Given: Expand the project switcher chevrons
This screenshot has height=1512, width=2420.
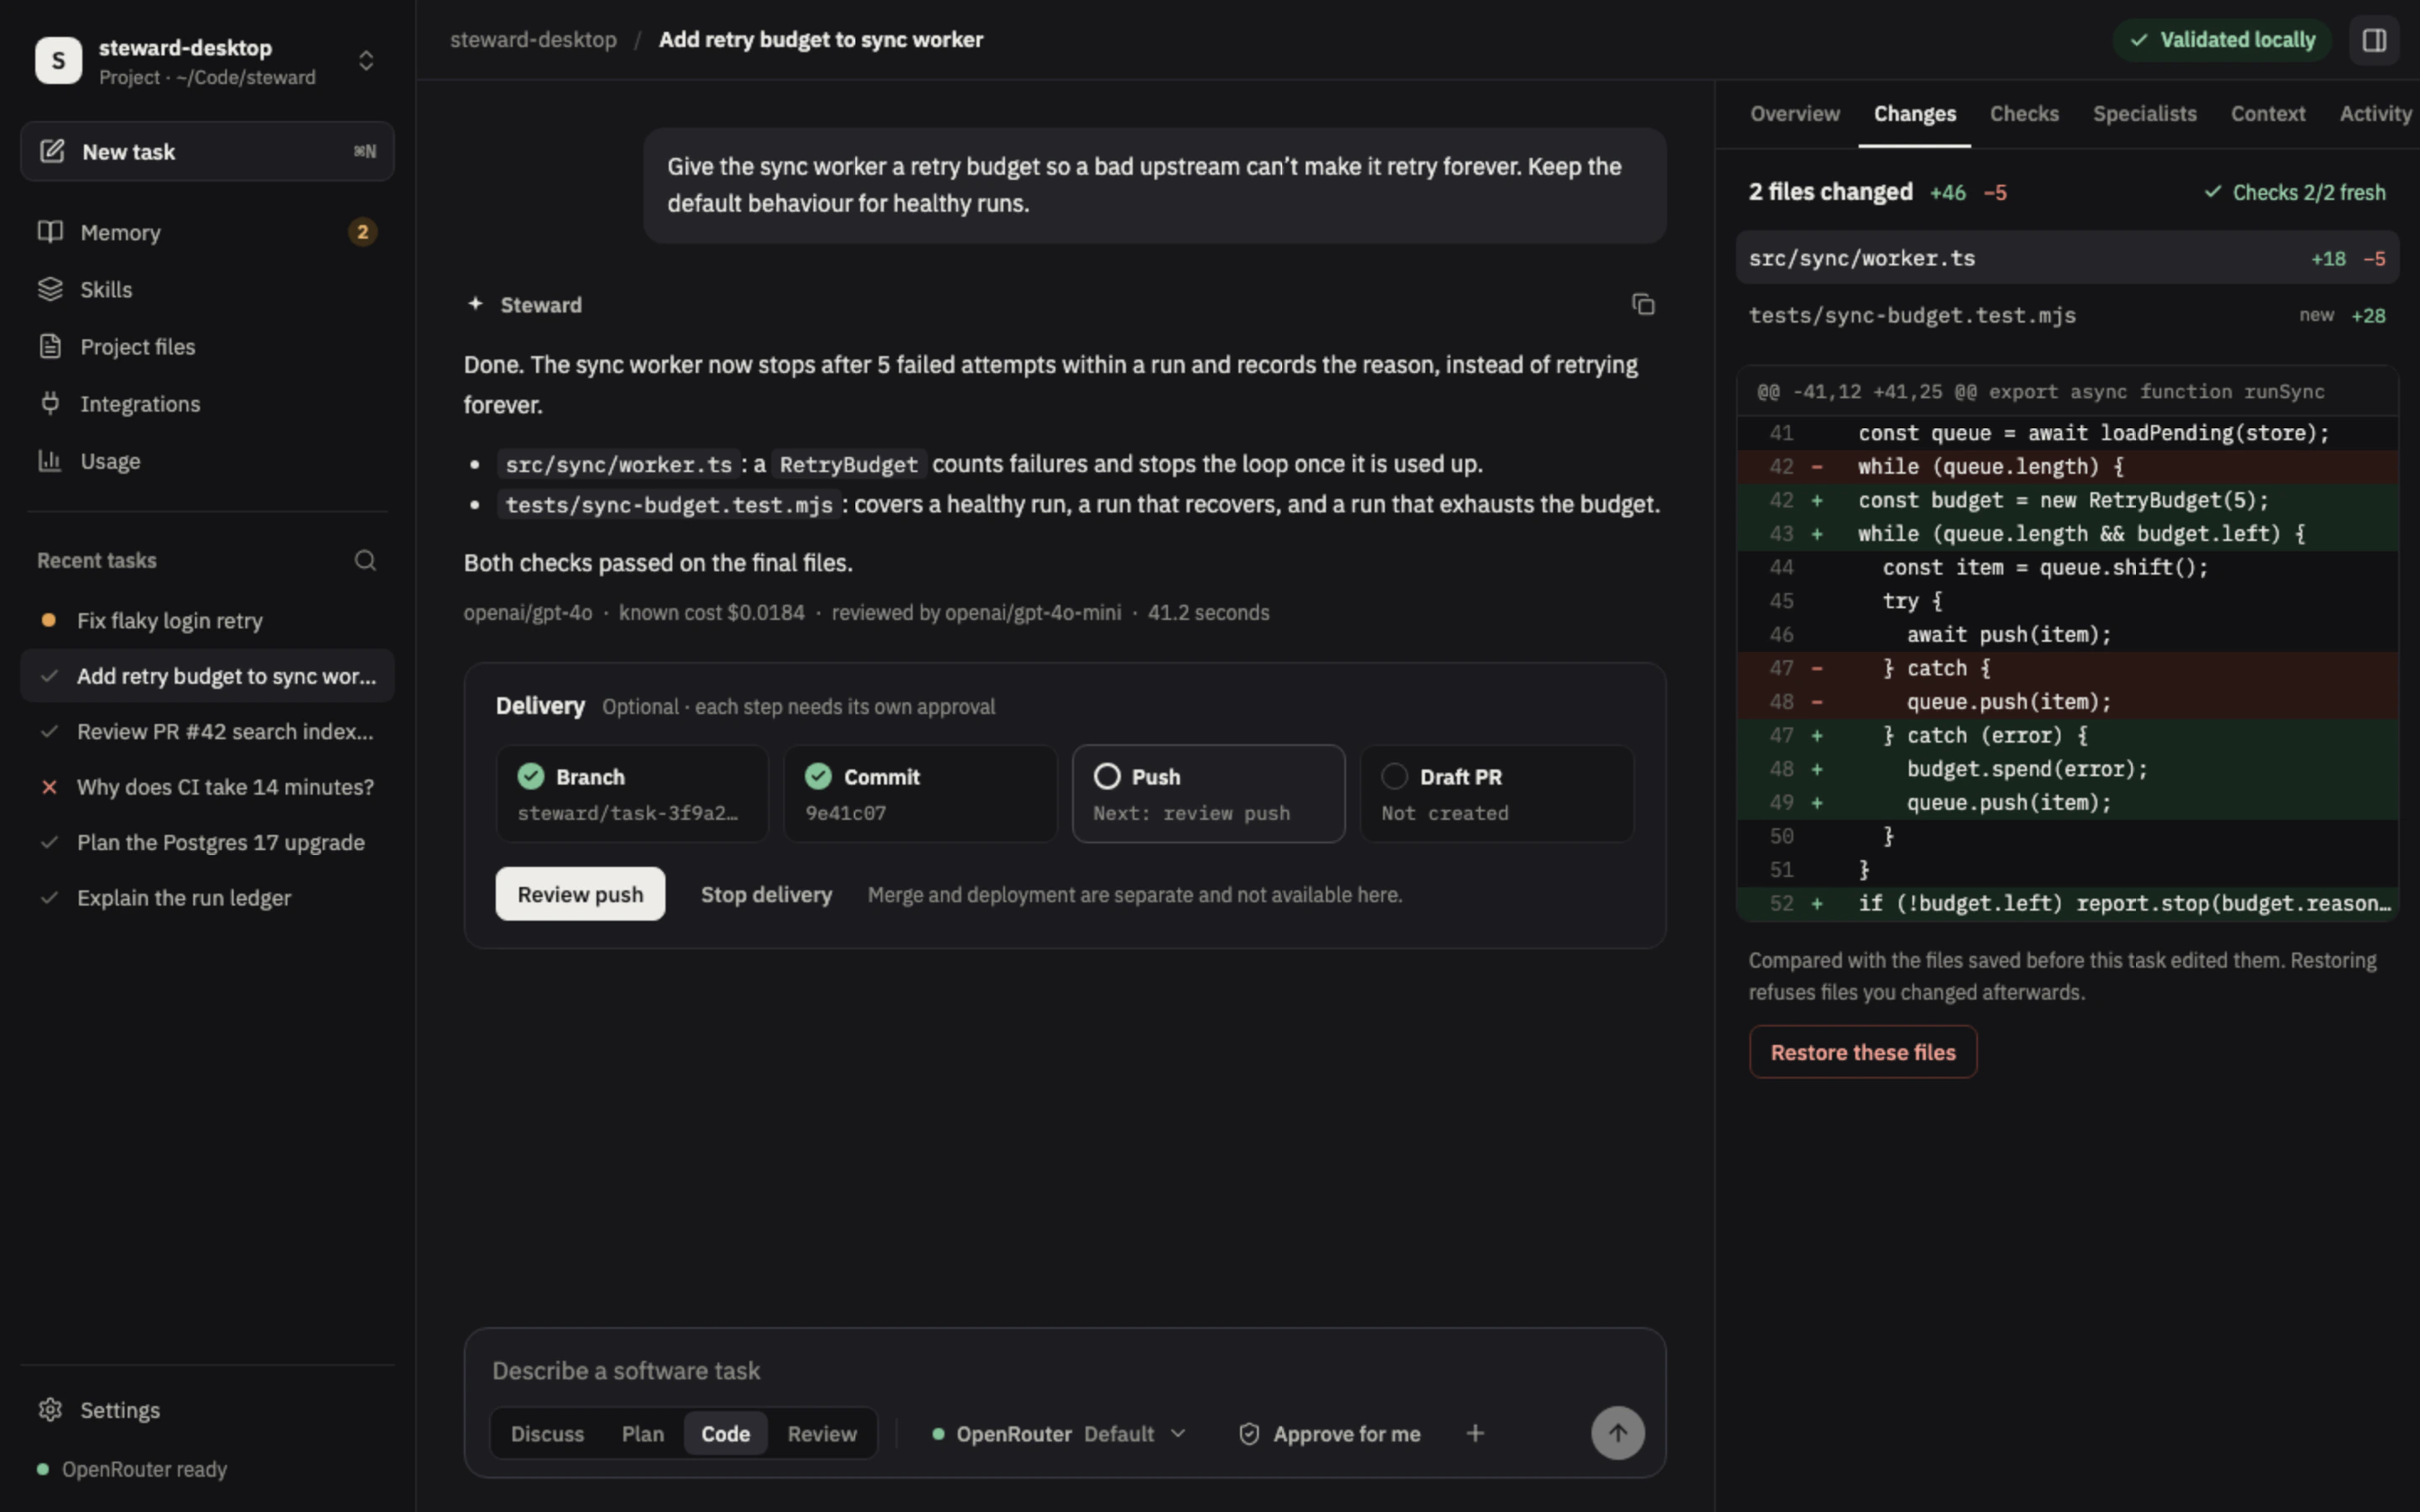Looking at the screenshot, I should coord(366,61).
